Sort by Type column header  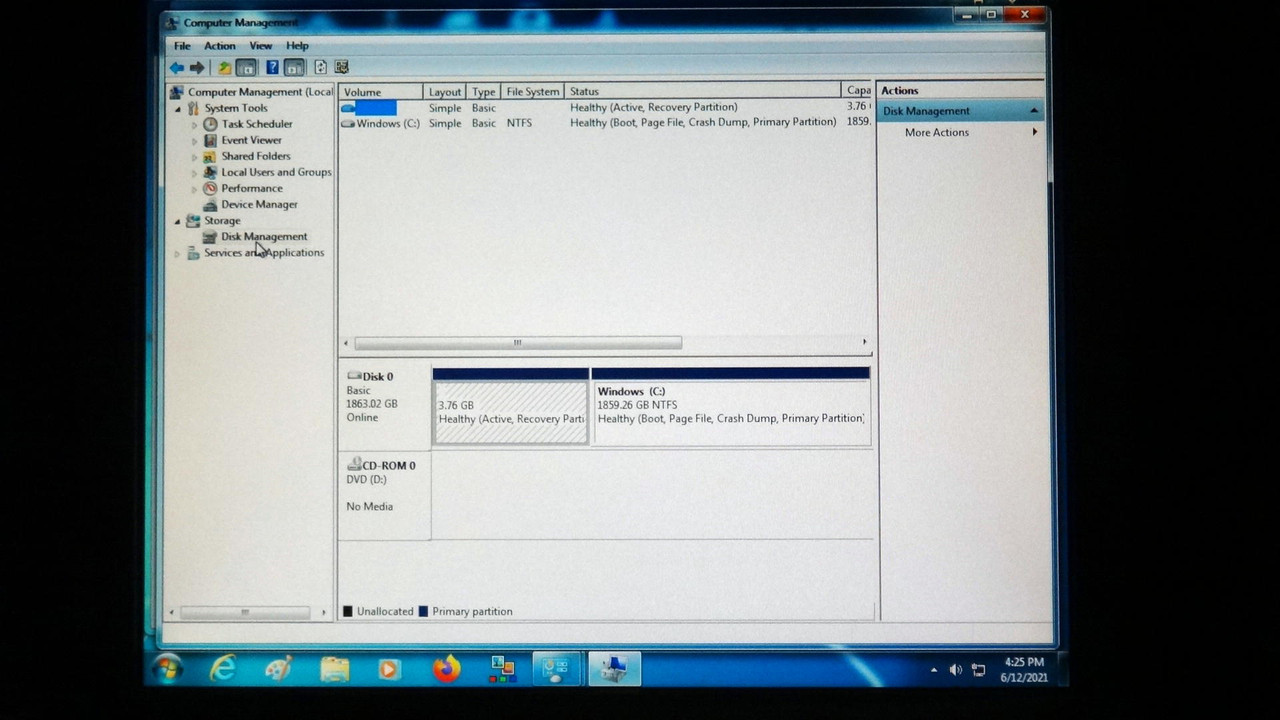pyautogui.click(x=484, y=91)
